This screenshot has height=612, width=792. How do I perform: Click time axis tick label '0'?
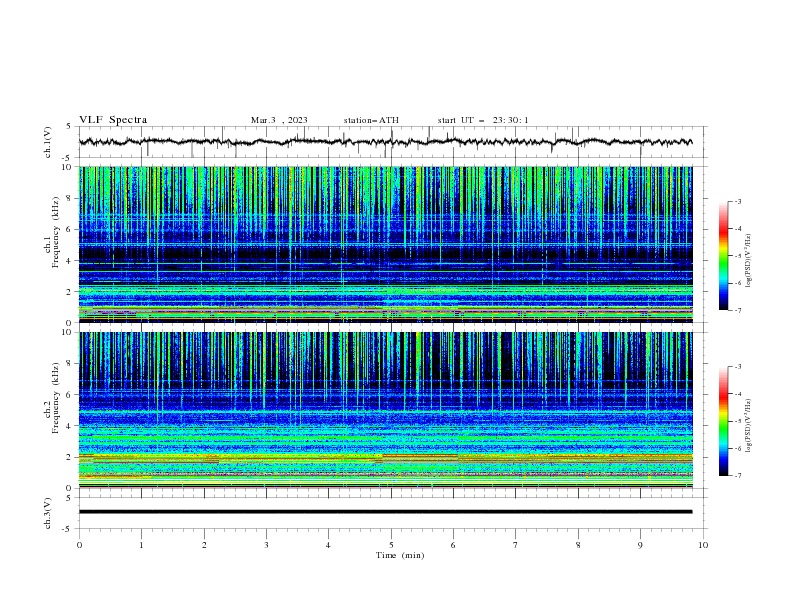pos(79,545)
